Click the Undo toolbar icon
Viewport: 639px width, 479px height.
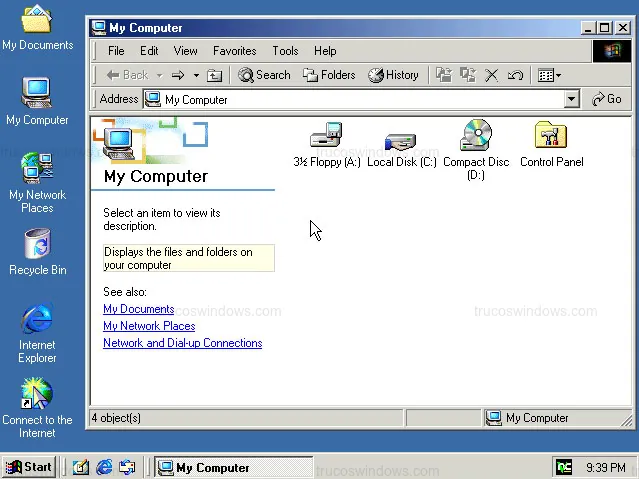pyautogui.click(x=515, y=75)
